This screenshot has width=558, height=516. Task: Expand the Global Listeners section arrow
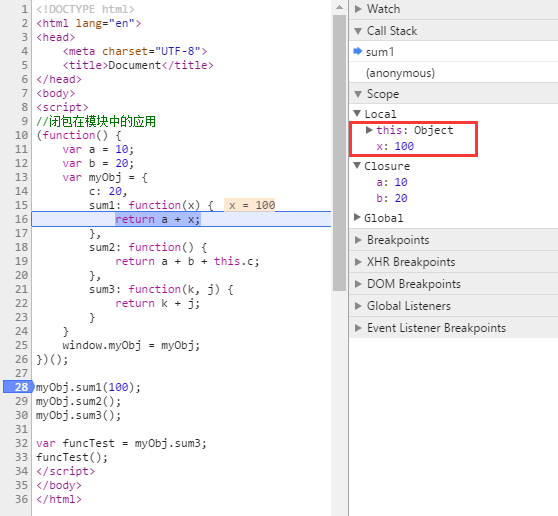pos(358,306)
